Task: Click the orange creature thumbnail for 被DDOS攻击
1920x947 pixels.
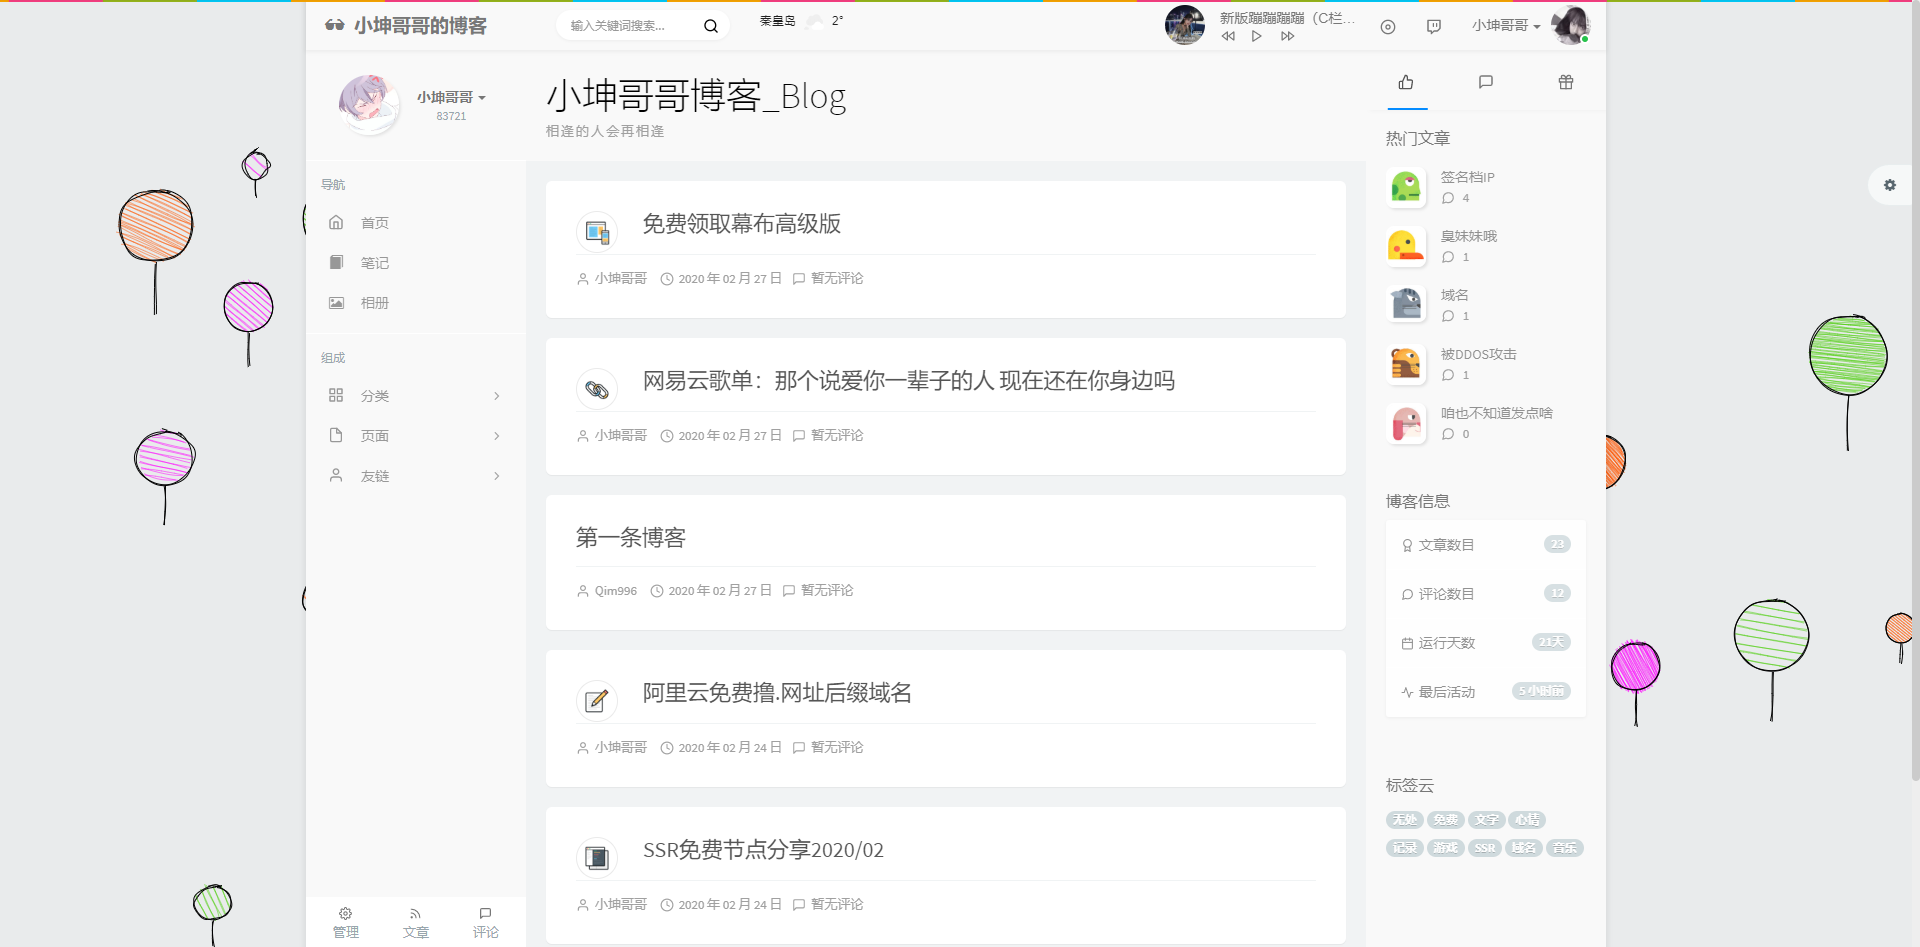Action: [x=1406, y=364]
